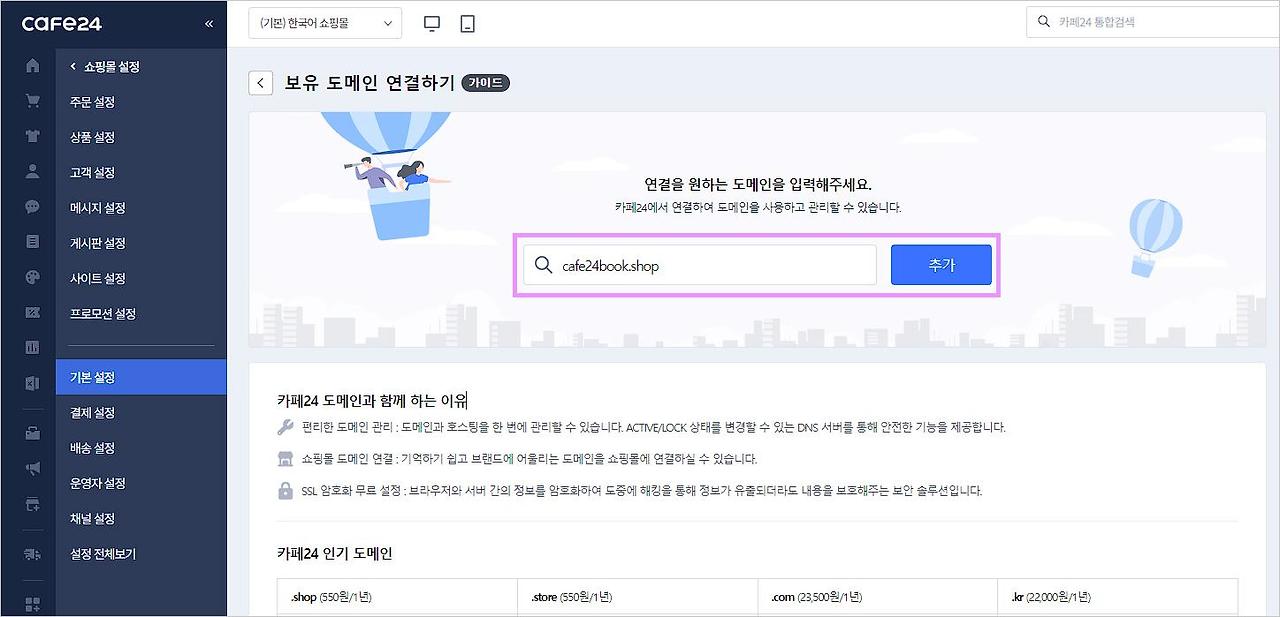Open the home icon in the sidebar
The image size is (1280, 617).
[33, 66]
